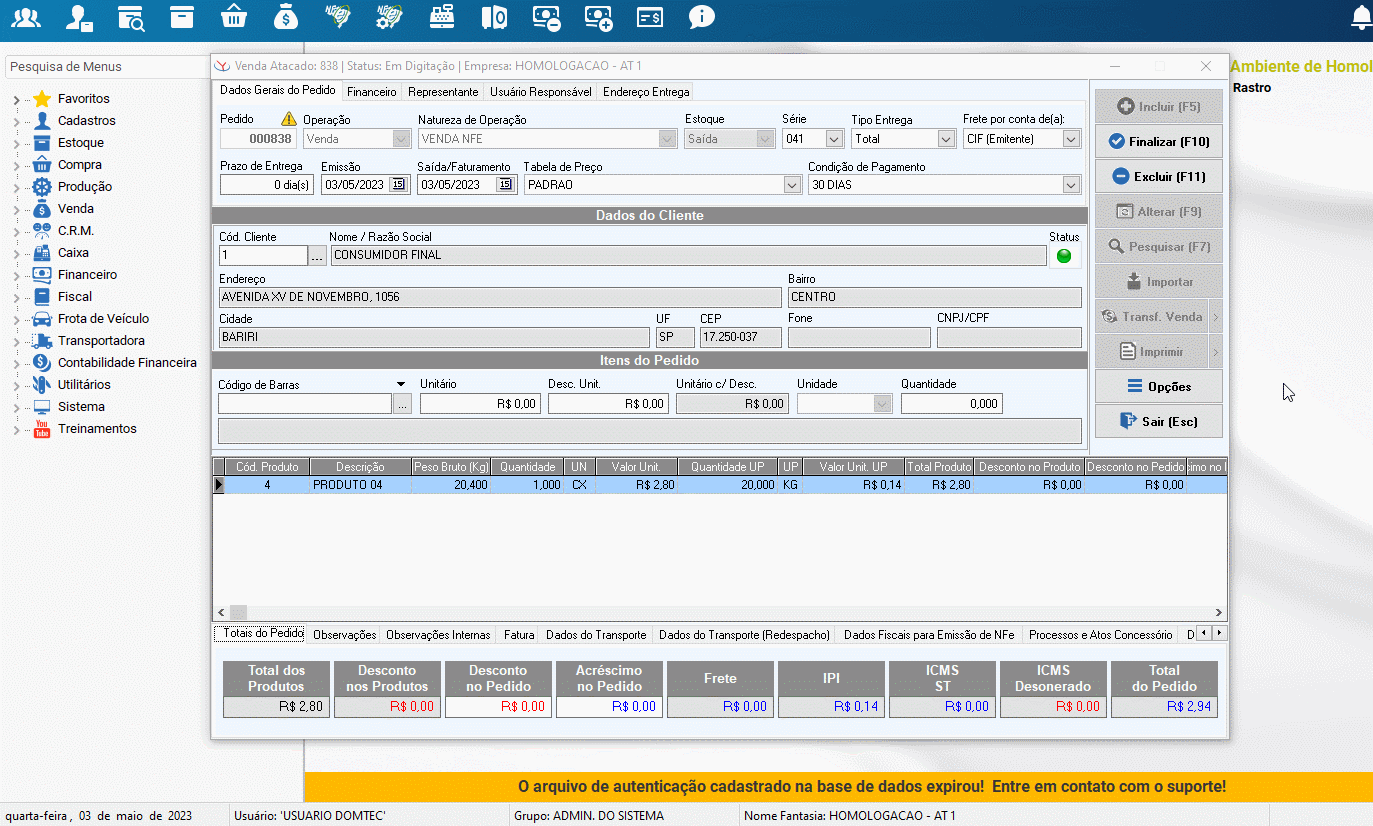The image size is (1373, 826).
Task: Expand the Compra menu node
Action: click(x=16, y=166)
